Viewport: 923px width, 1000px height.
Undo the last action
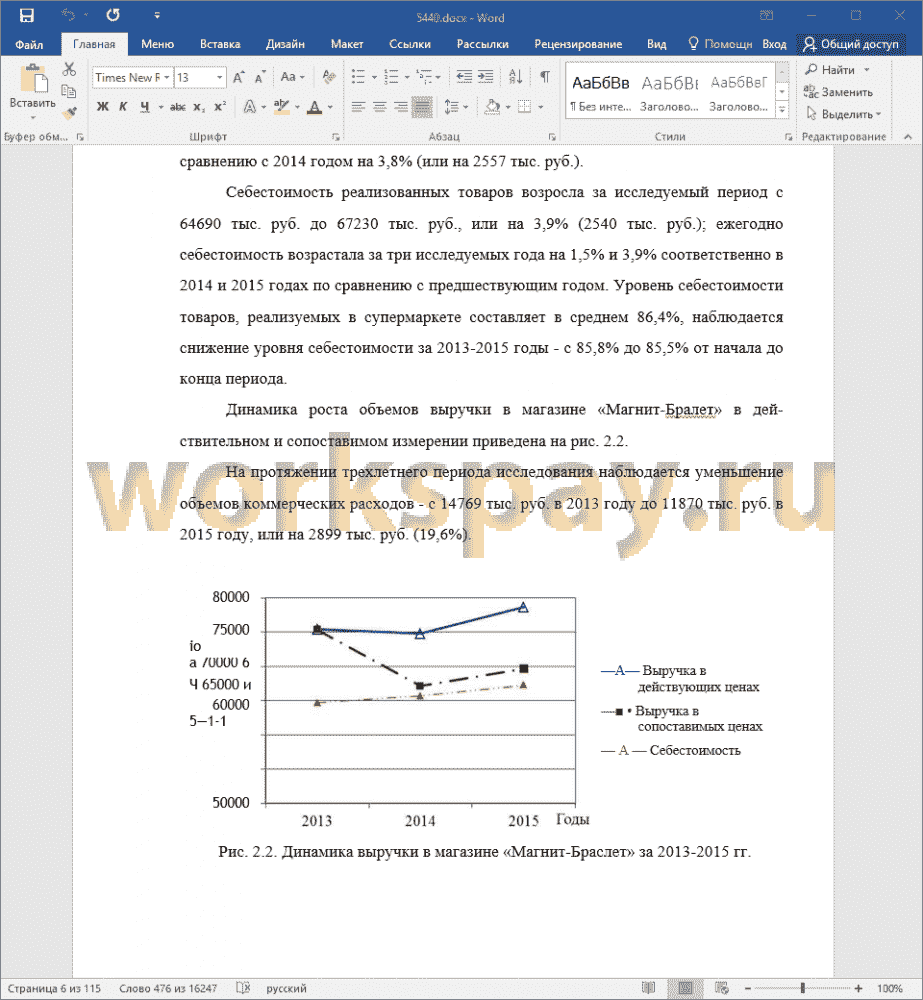[67, 15]
